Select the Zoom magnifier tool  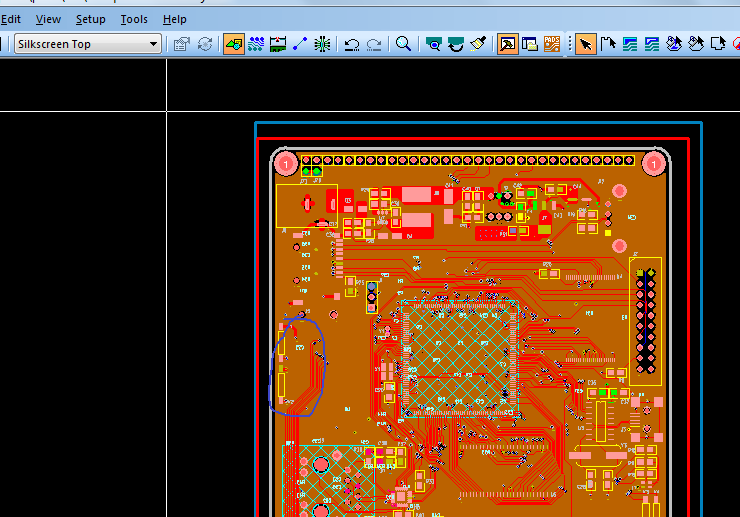[404, 44]
